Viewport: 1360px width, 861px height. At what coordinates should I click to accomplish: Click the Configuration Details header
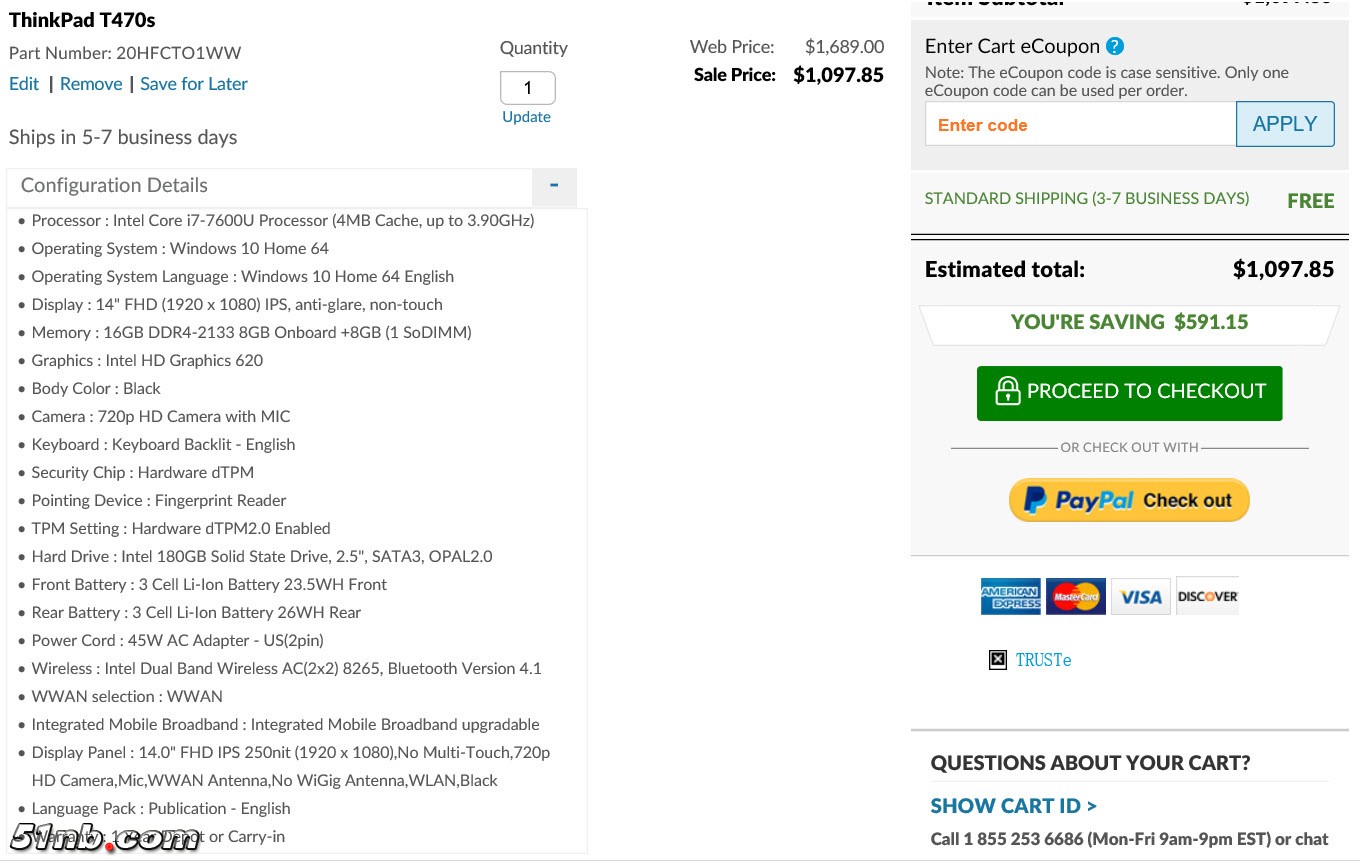114,186
